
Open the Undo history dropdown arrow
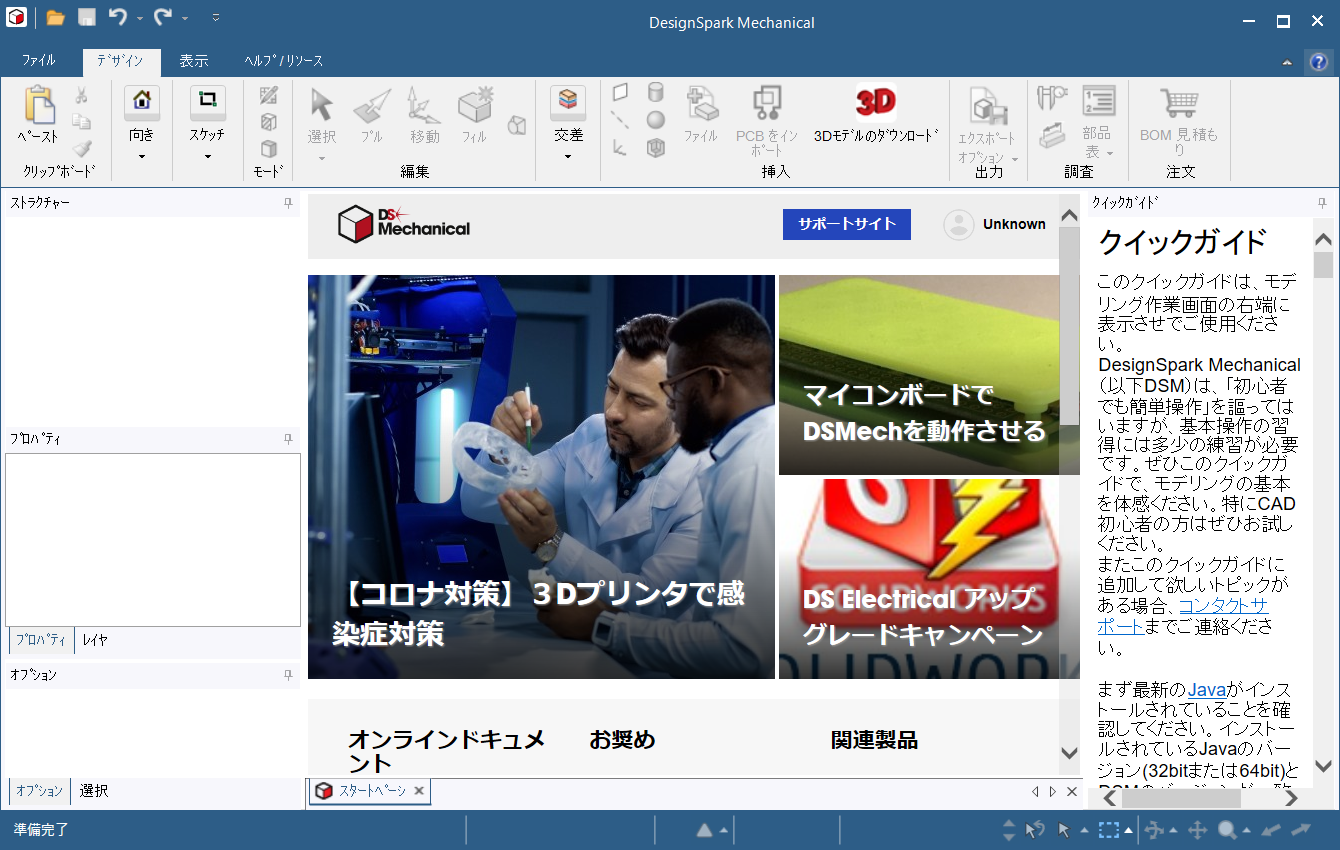[140, 19]
